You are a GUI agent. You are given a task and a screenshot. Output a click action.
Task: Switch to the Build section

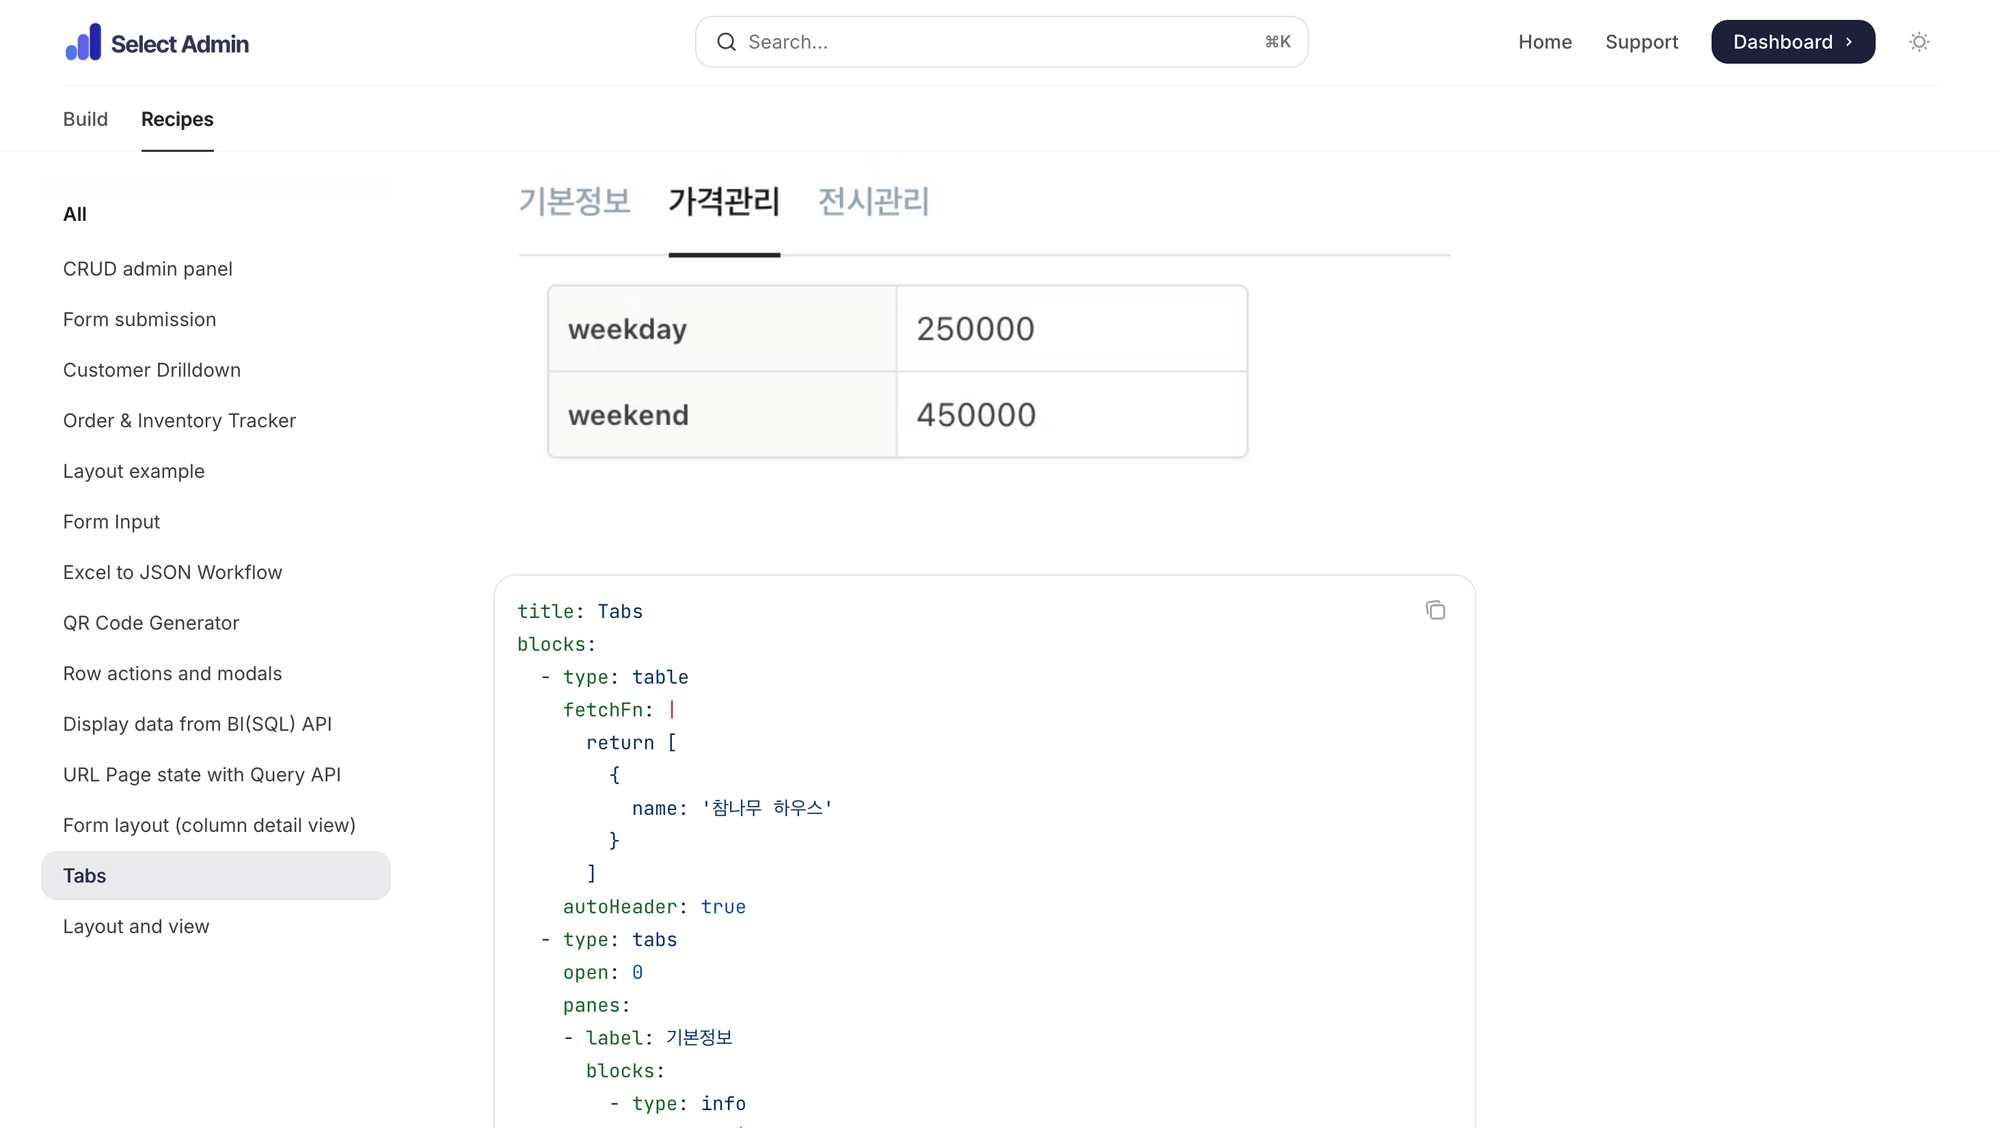point(85,119)
